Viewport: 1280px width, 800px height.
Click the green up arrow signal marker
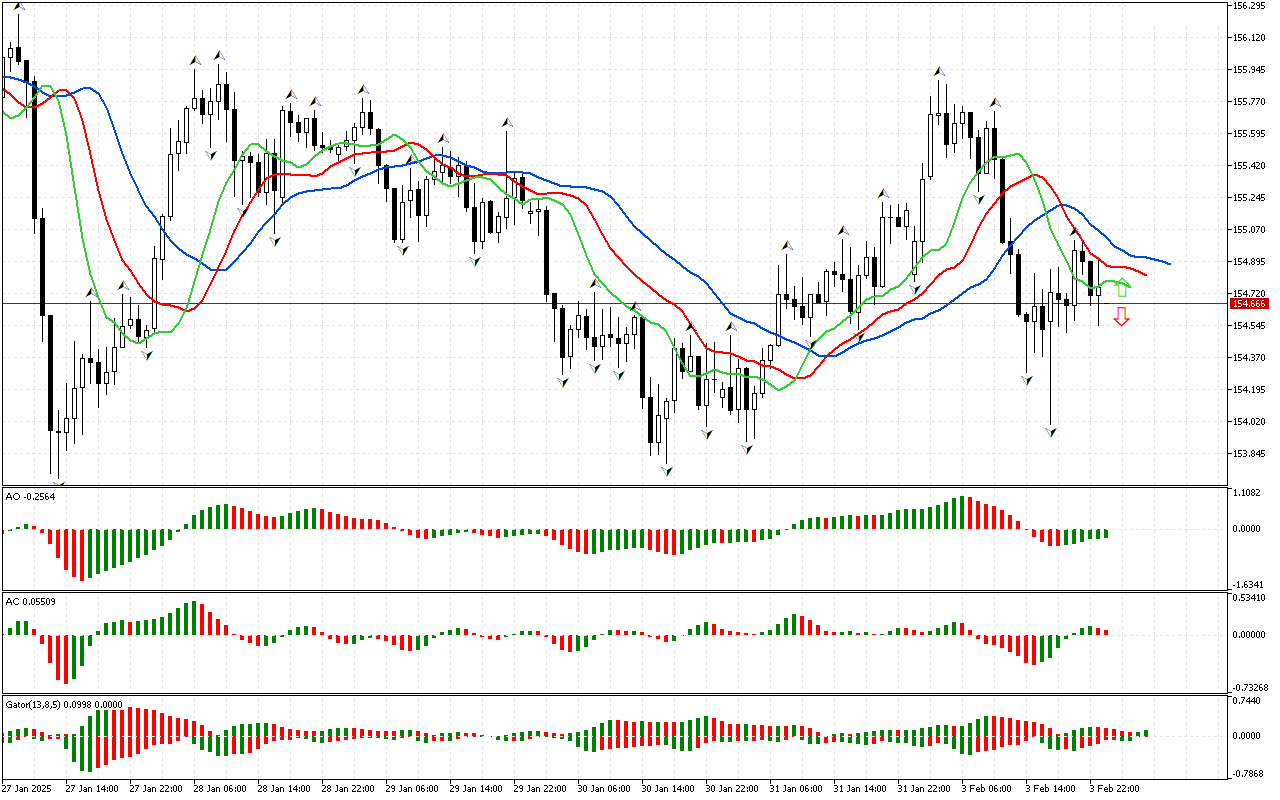[x=1122, y=290]
